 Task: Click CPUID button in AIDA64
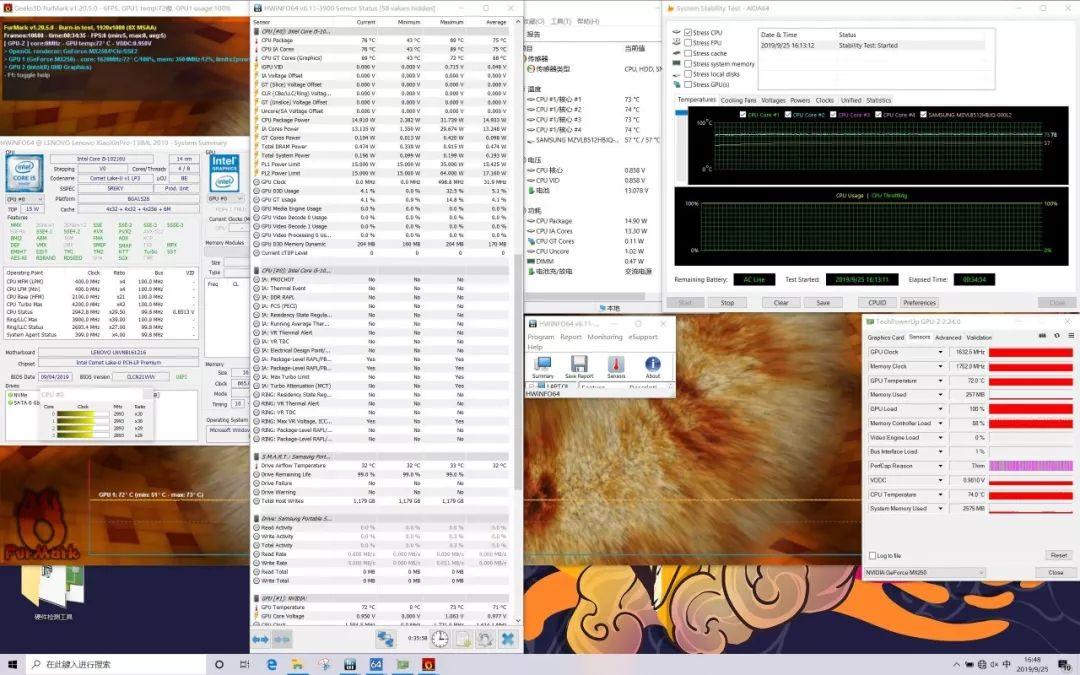(877, 302)
